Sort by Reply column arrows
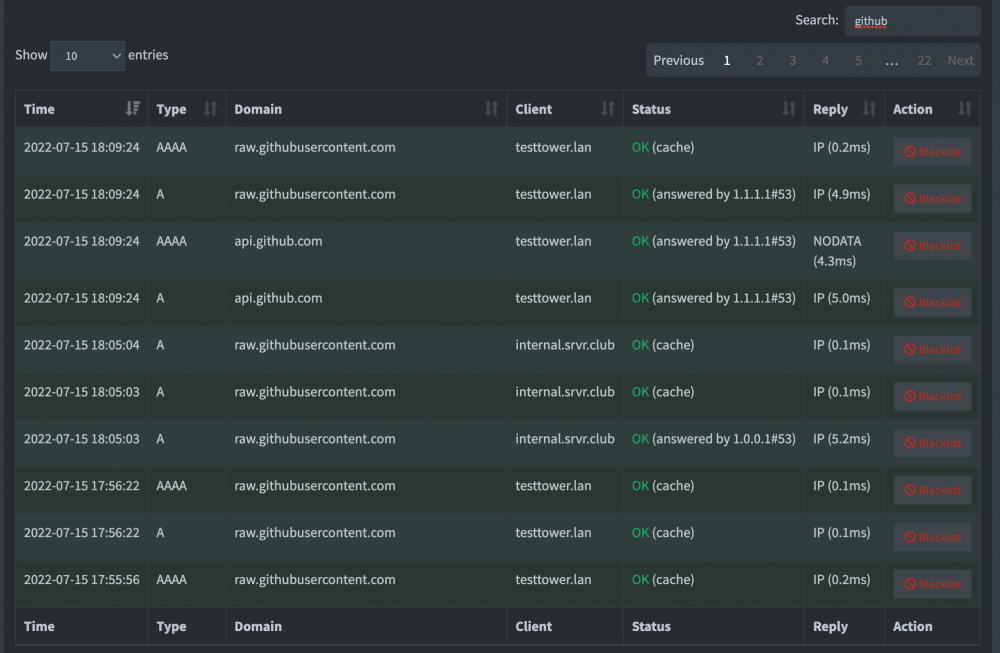 (x=869, y=108)
